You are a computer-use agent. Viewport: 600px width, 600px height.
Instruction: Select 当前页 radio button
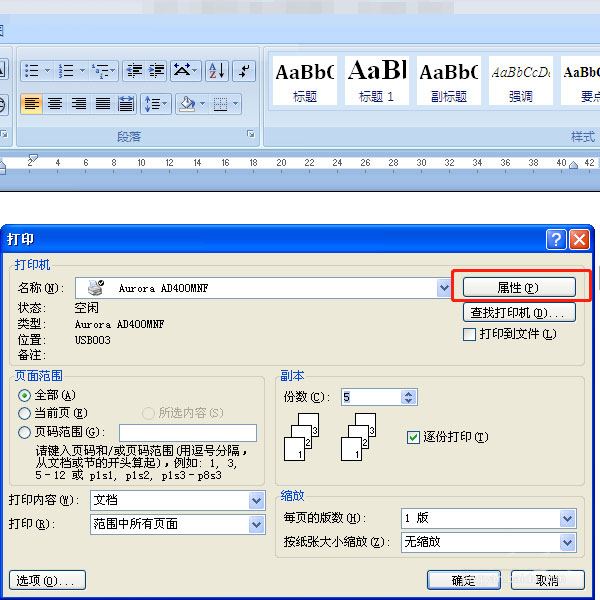[x=24, y=413]
